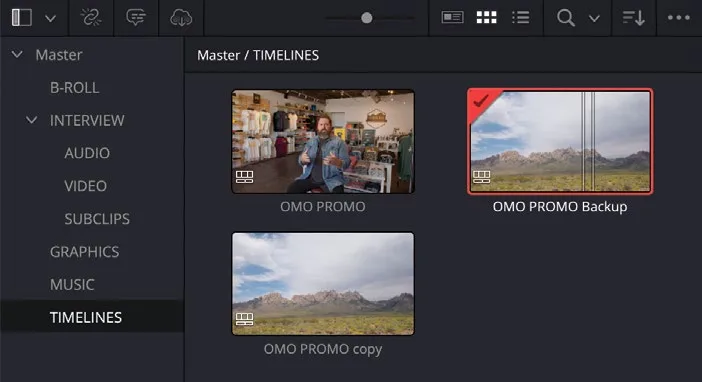
Task: Open the three-dot options menu
Action: (679, 17)
